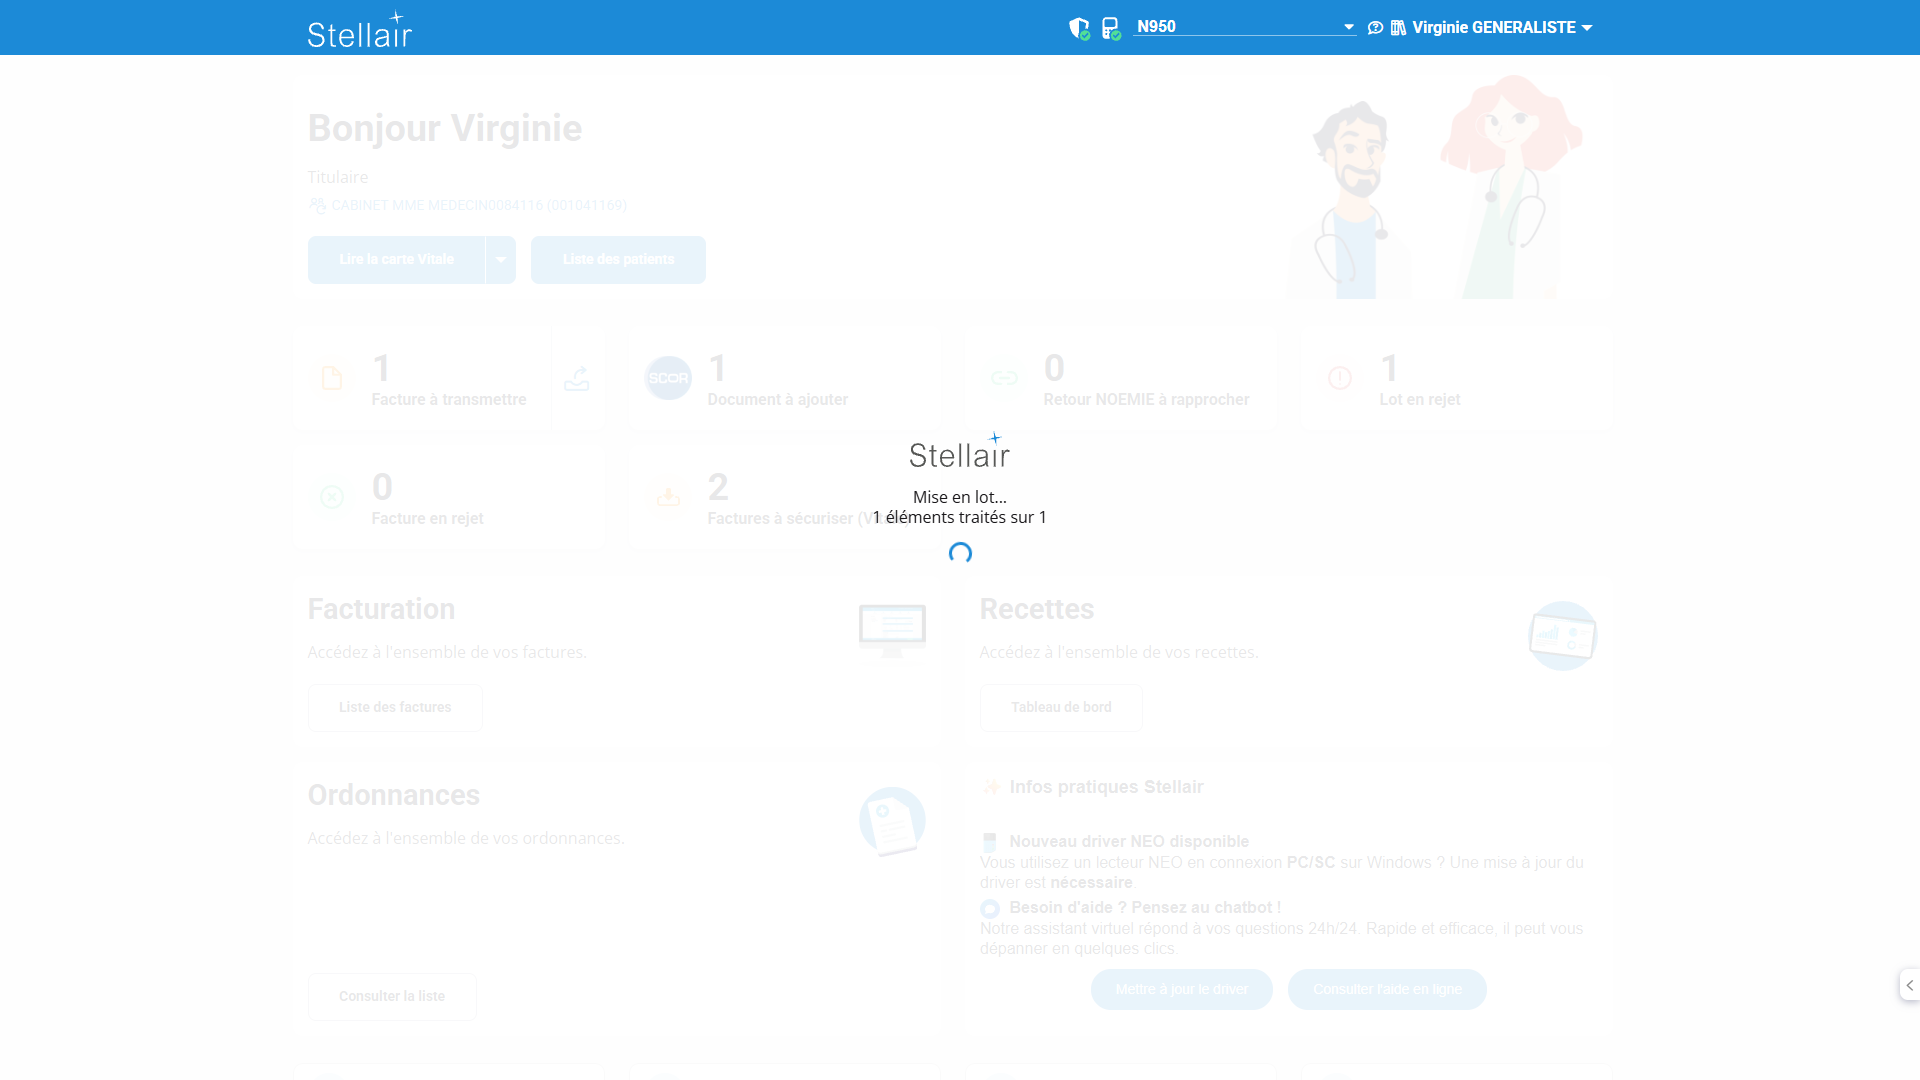Open the Virginie GENERALISTE user menu
1920x1080 pixels.
pos(1502,28)
